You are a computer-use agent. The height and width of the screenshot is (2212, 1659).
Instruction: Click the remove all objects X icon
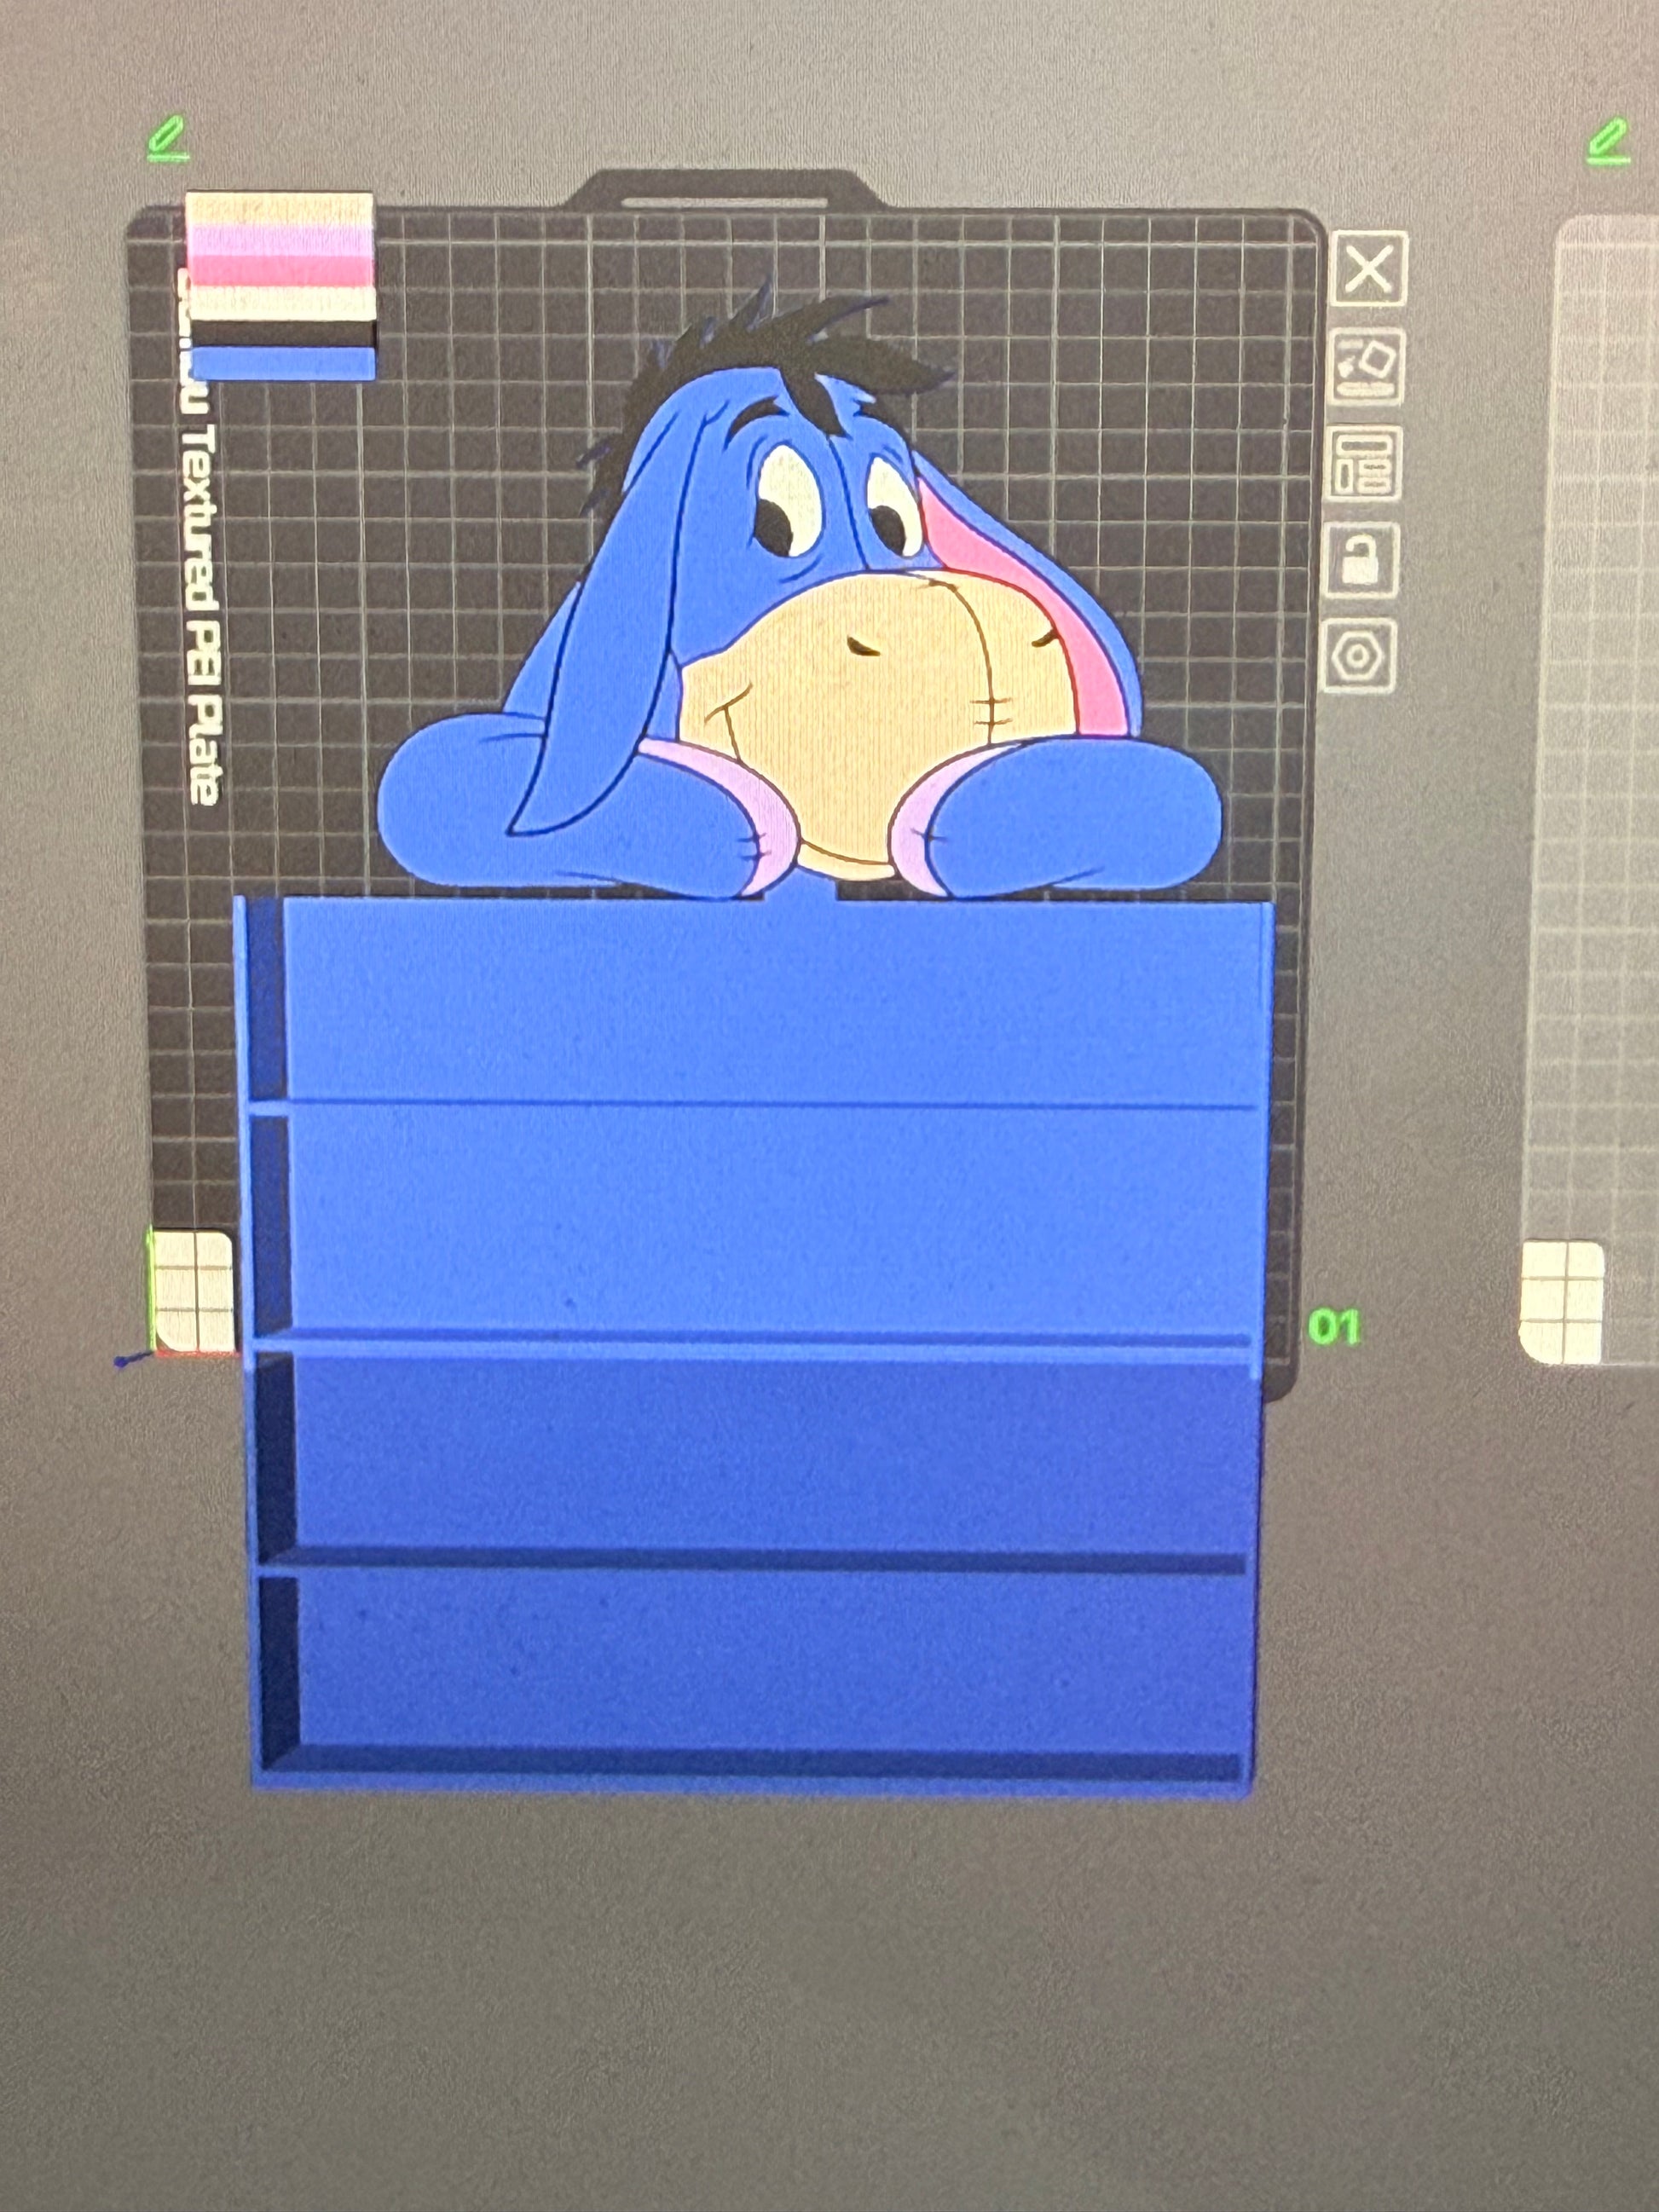1369,268
